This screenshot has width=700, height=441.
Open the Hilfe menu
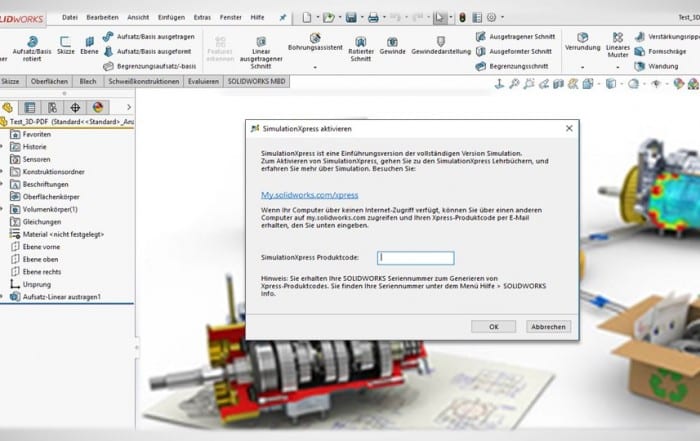(257, 17)
